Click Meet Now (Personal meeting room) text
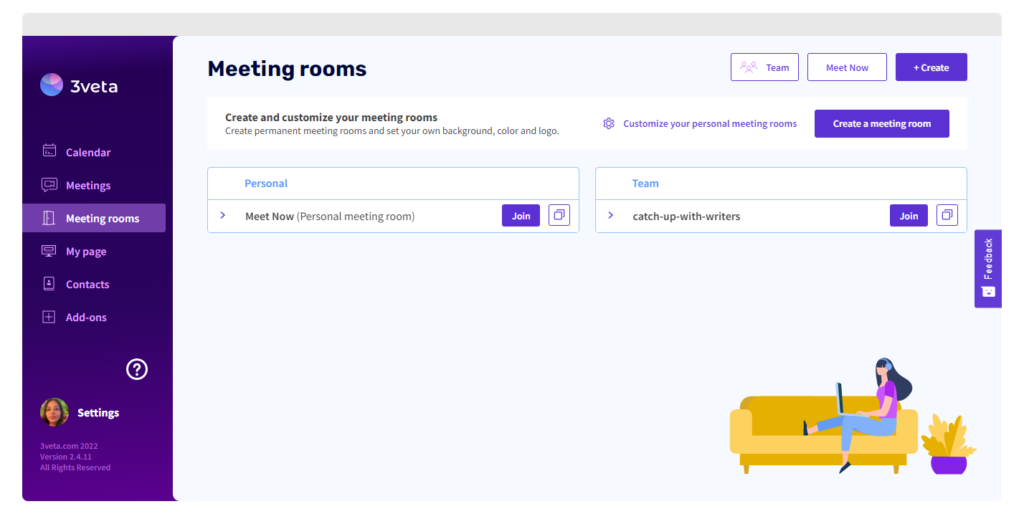The image size is (1024, 514). [330, 216]
